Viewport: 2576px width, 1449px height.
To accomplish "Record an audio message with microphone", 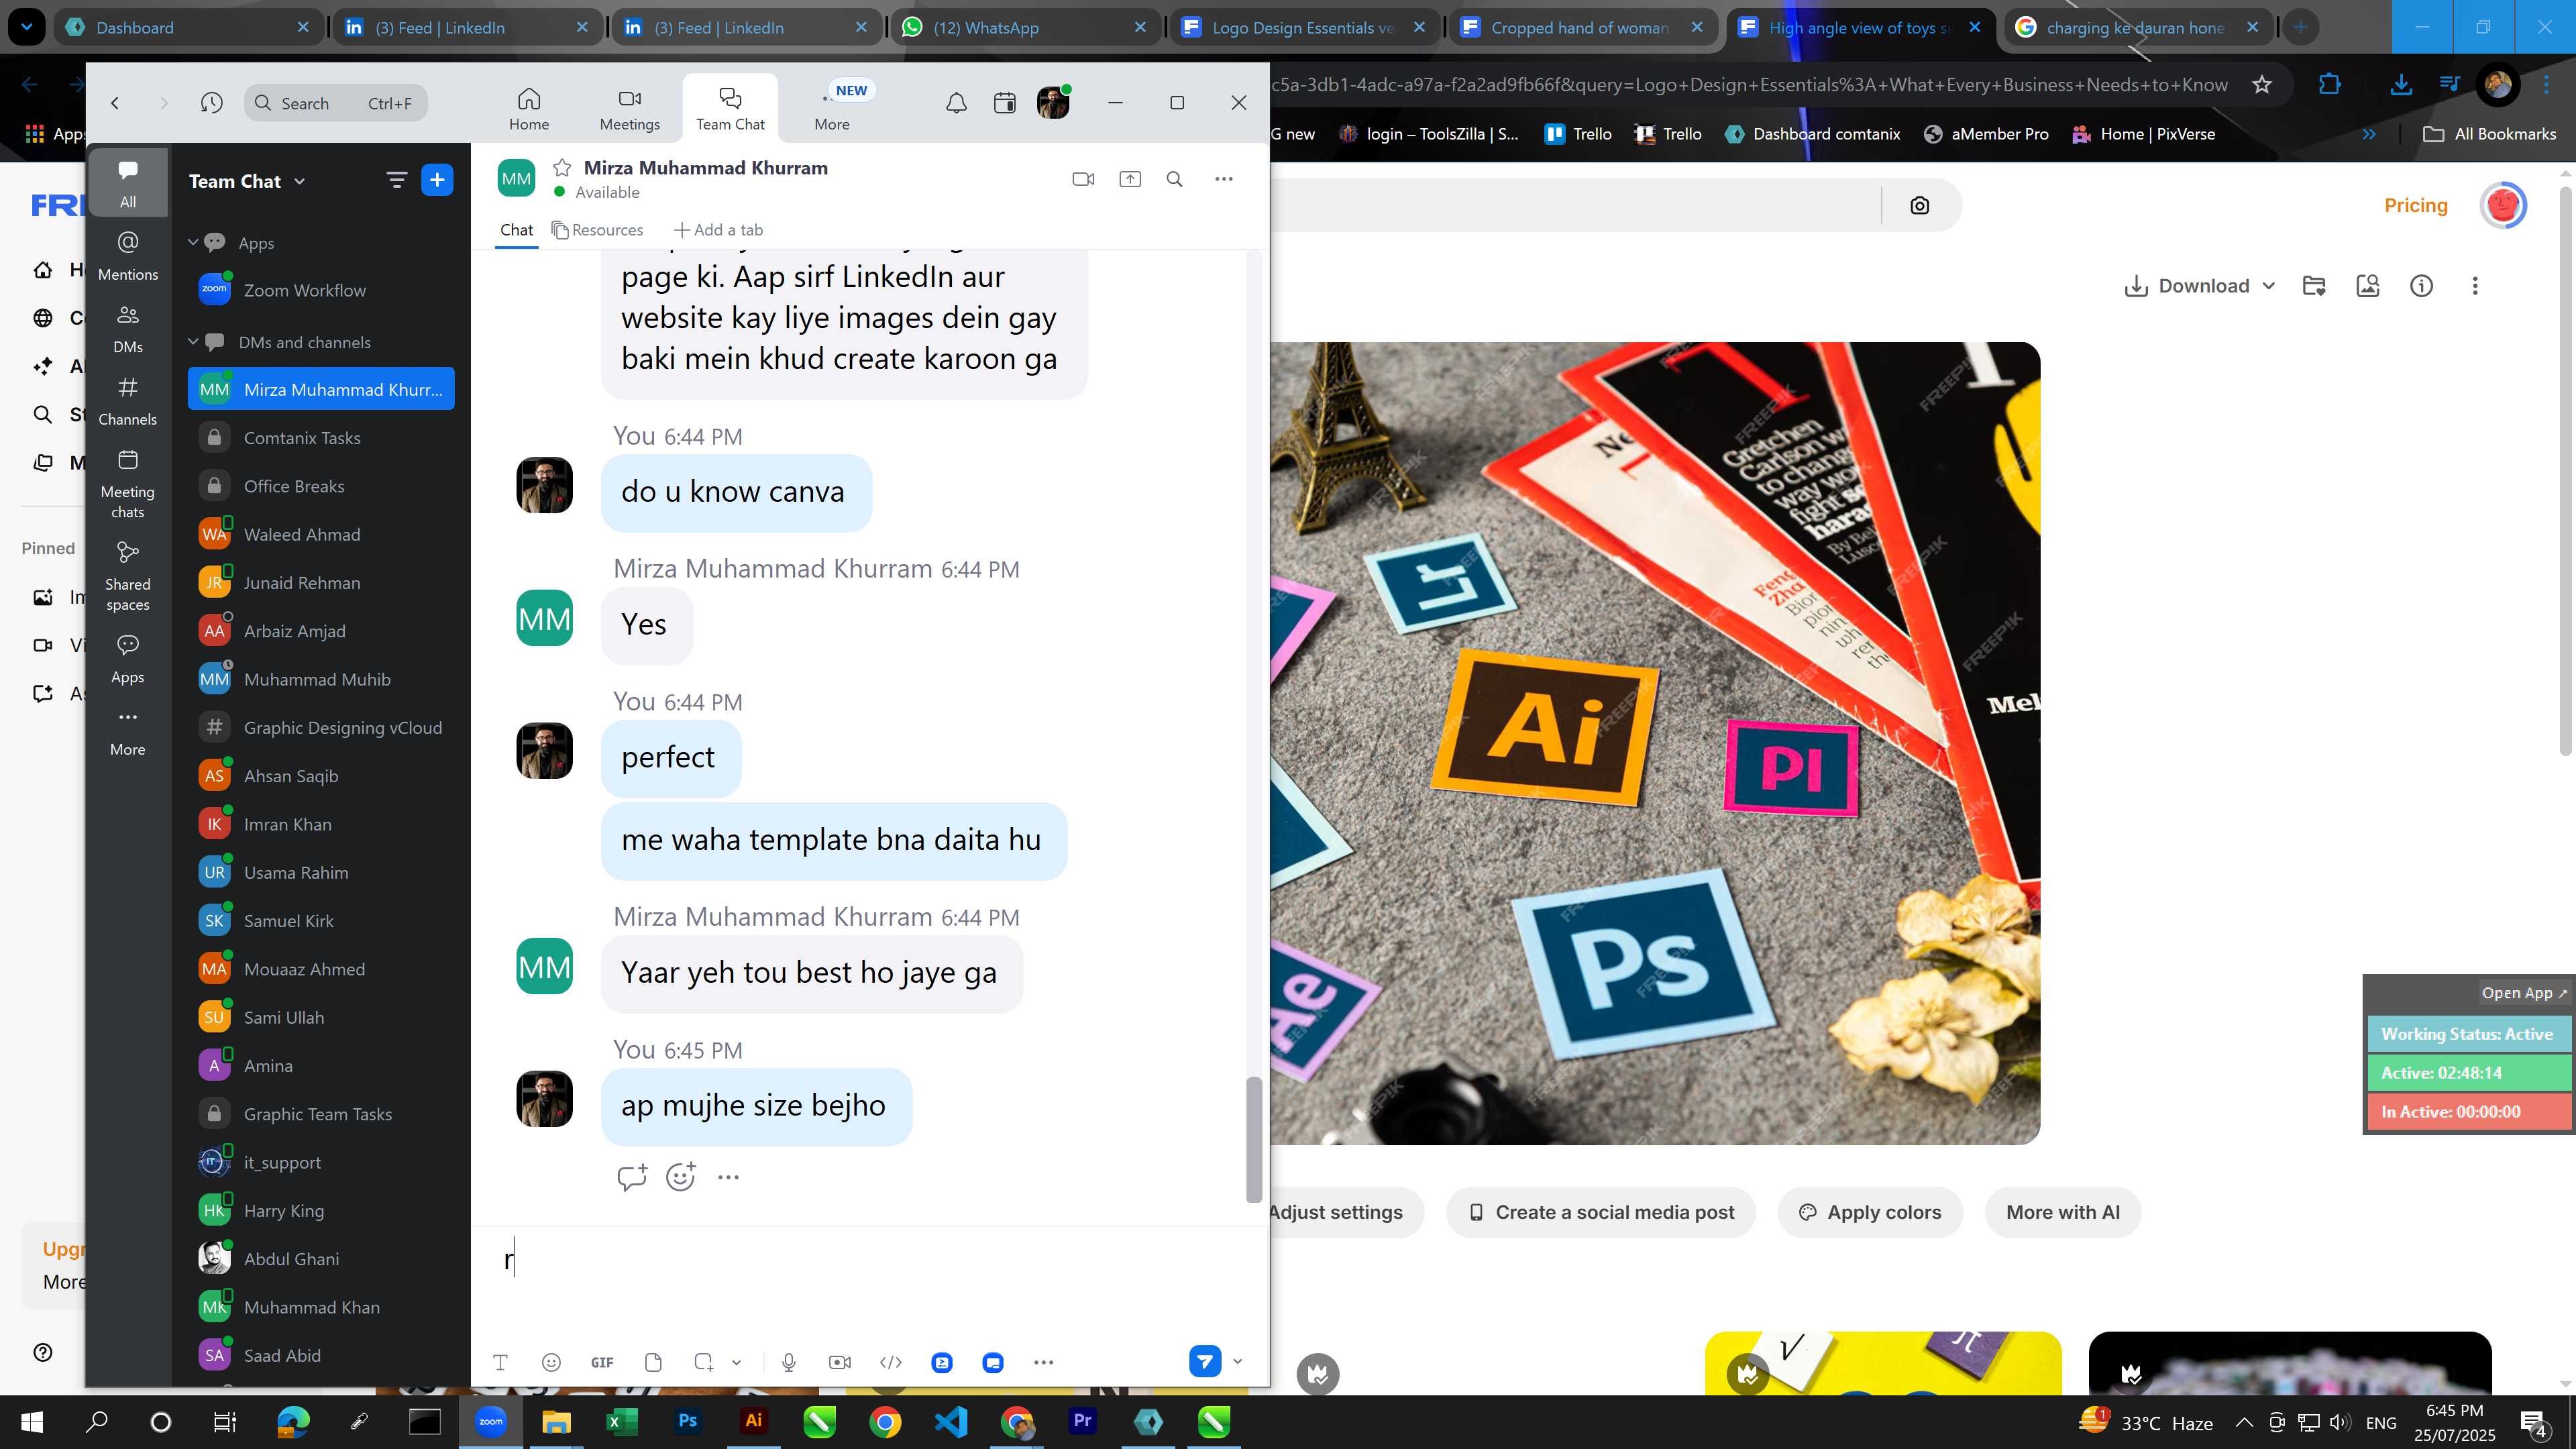I will tap(789, 1362).
